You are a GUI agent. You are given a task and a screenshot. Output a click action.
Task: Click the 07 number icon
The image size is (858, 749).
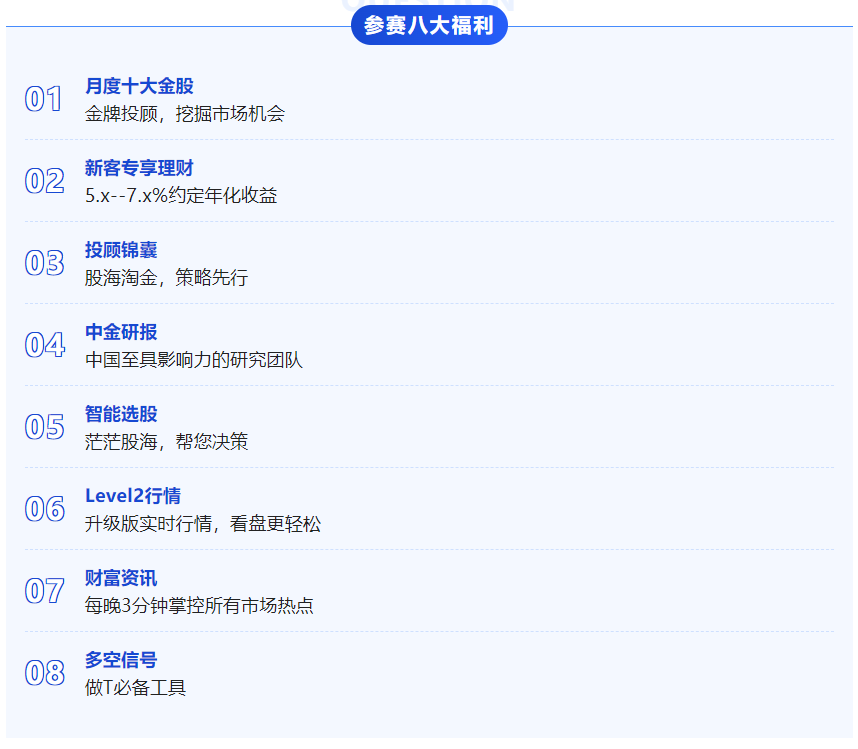click(x=44, y=591)
